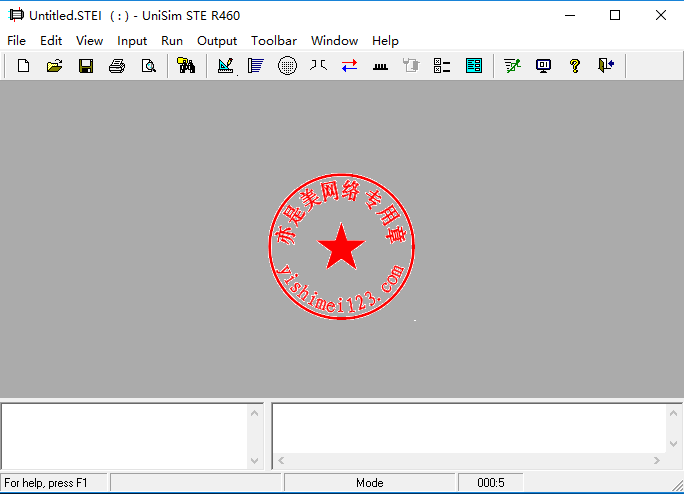Click 'For help, press F1' status text

pos(46,483)
